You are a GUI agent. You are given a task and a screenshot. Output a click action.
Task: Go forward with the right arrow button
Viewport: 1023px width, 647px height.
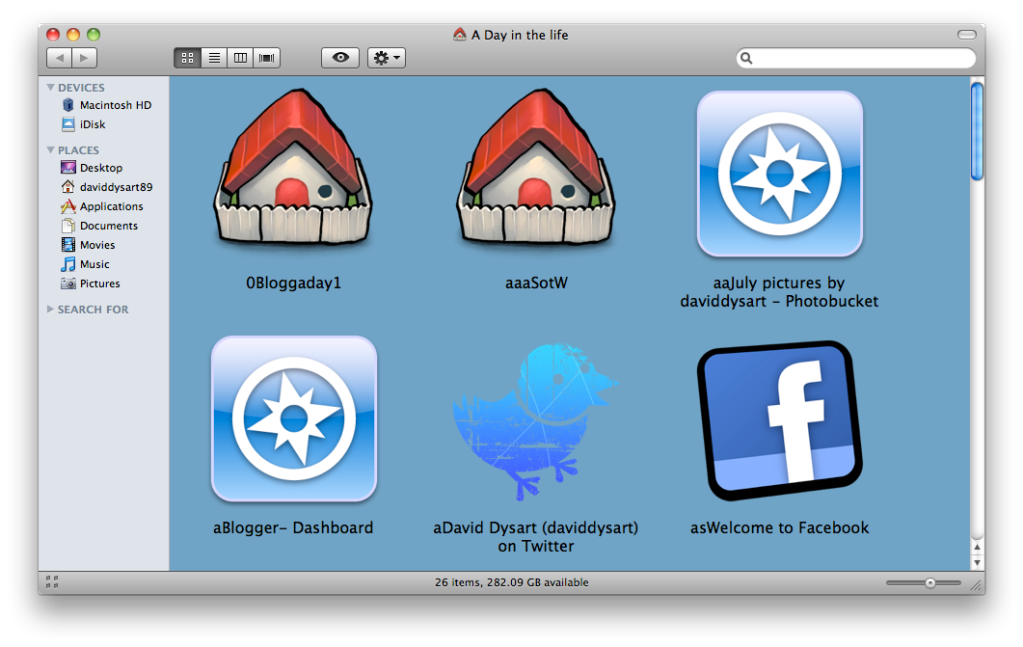(84, 58)
